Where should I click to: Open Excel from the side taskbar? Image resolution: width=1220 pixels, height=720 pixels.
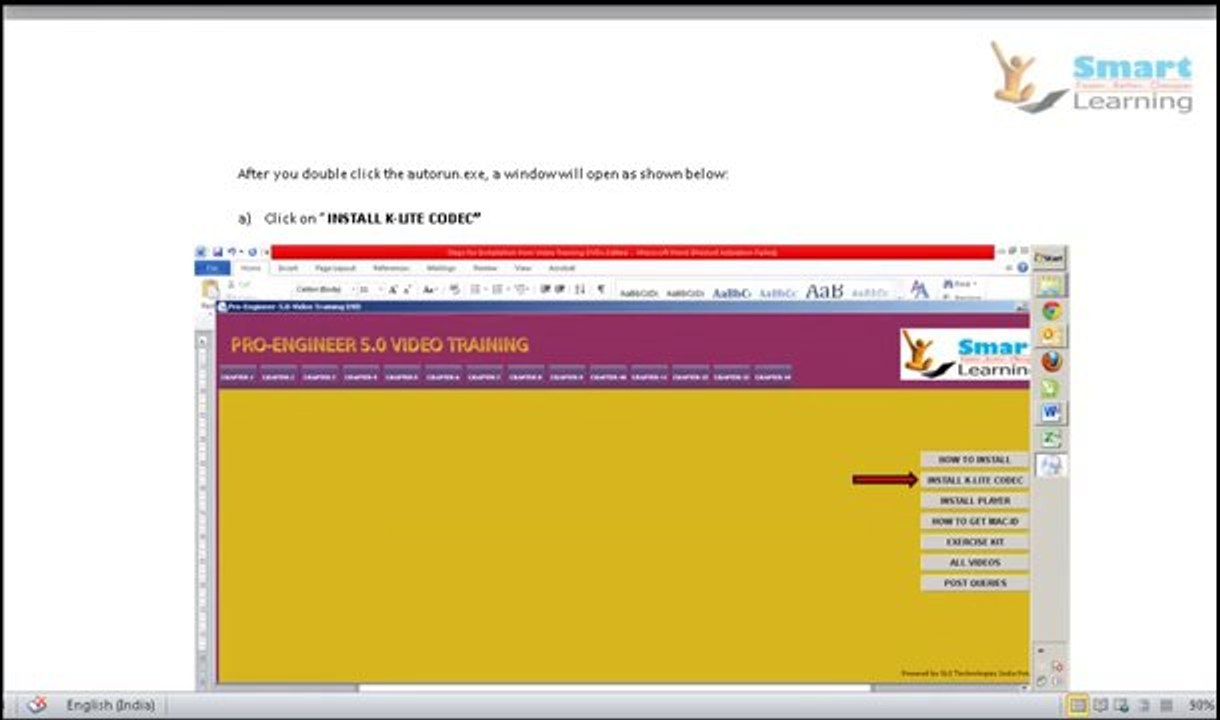[1050, 438]
